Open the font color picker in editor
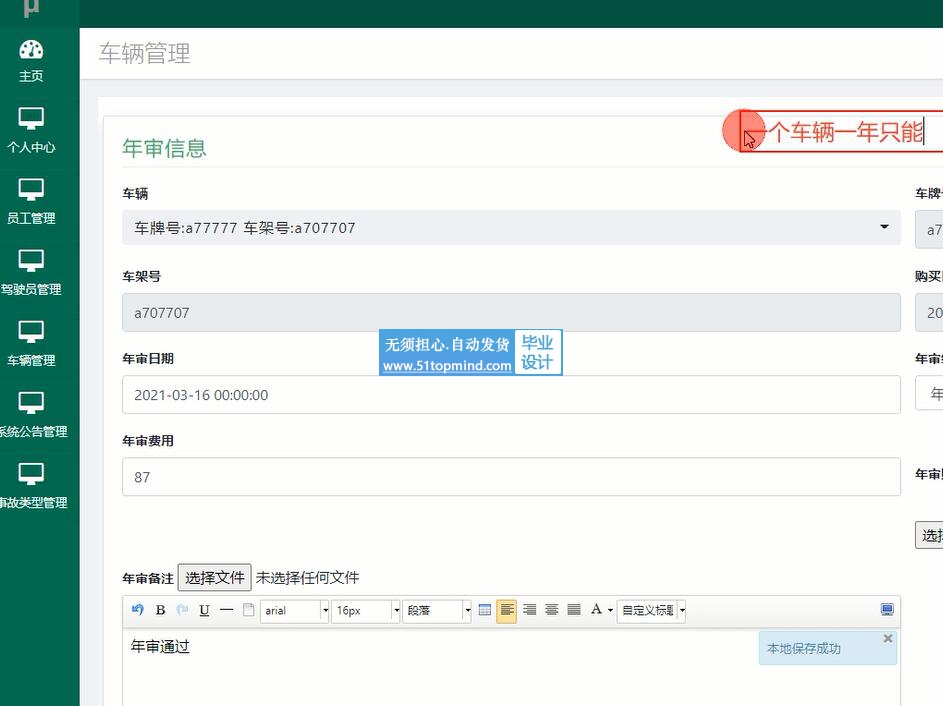 pos(601,610)
